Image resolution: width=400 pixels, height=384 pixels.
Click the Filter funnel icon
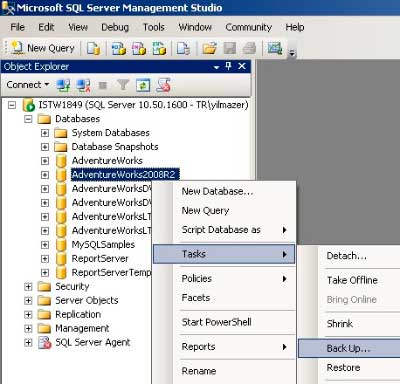123,85
